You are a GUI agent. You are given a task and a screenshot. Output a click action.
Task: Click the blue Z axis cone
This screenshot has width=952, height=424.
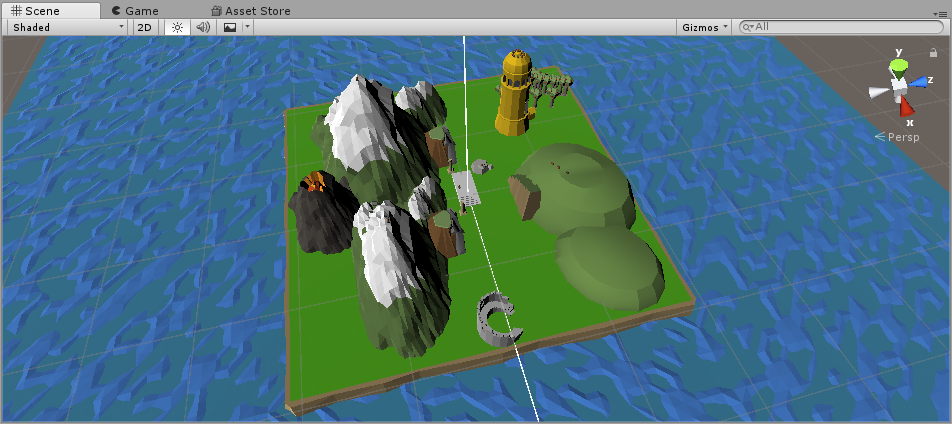(x=919, y=82)
